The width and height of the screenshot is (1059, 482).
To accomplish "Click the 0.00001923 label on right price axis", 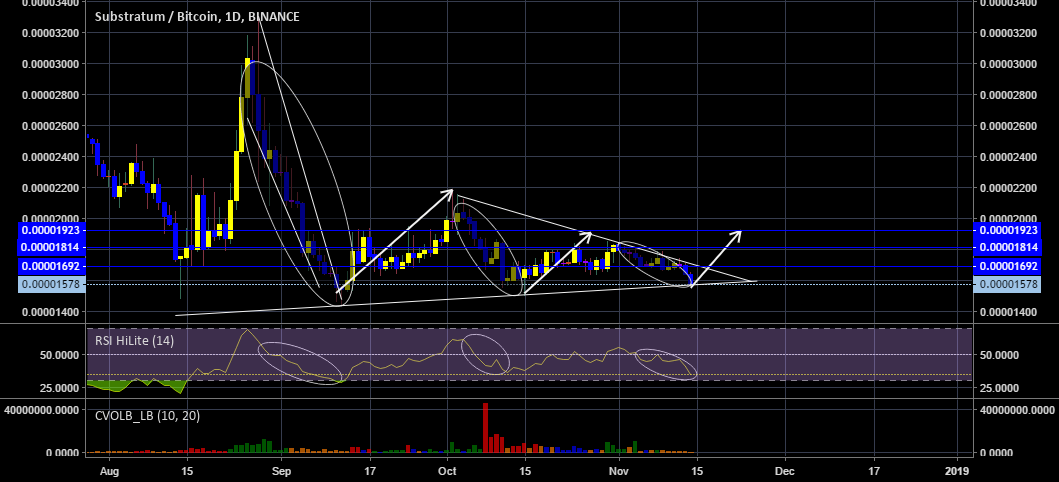I will (1007, 231).
